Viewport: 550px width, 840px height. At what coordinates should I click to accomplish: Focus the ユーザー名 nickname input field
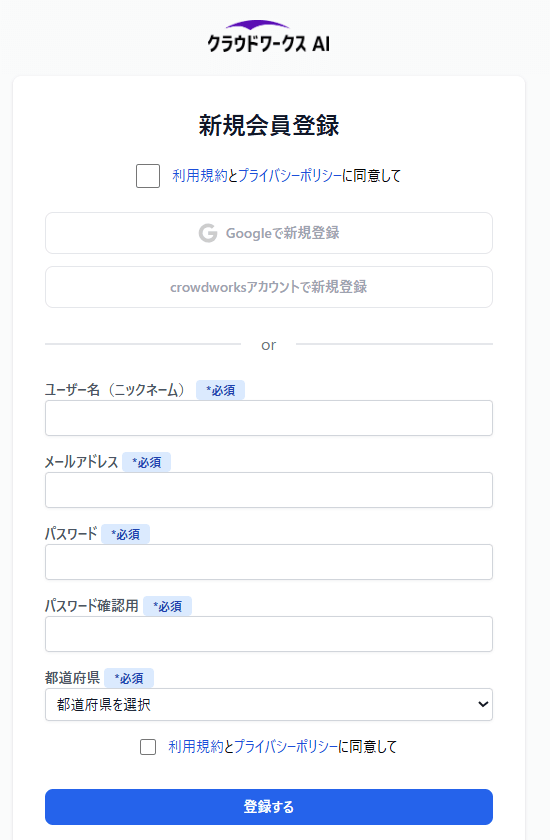pyautogui.click(x=269, y=418)
